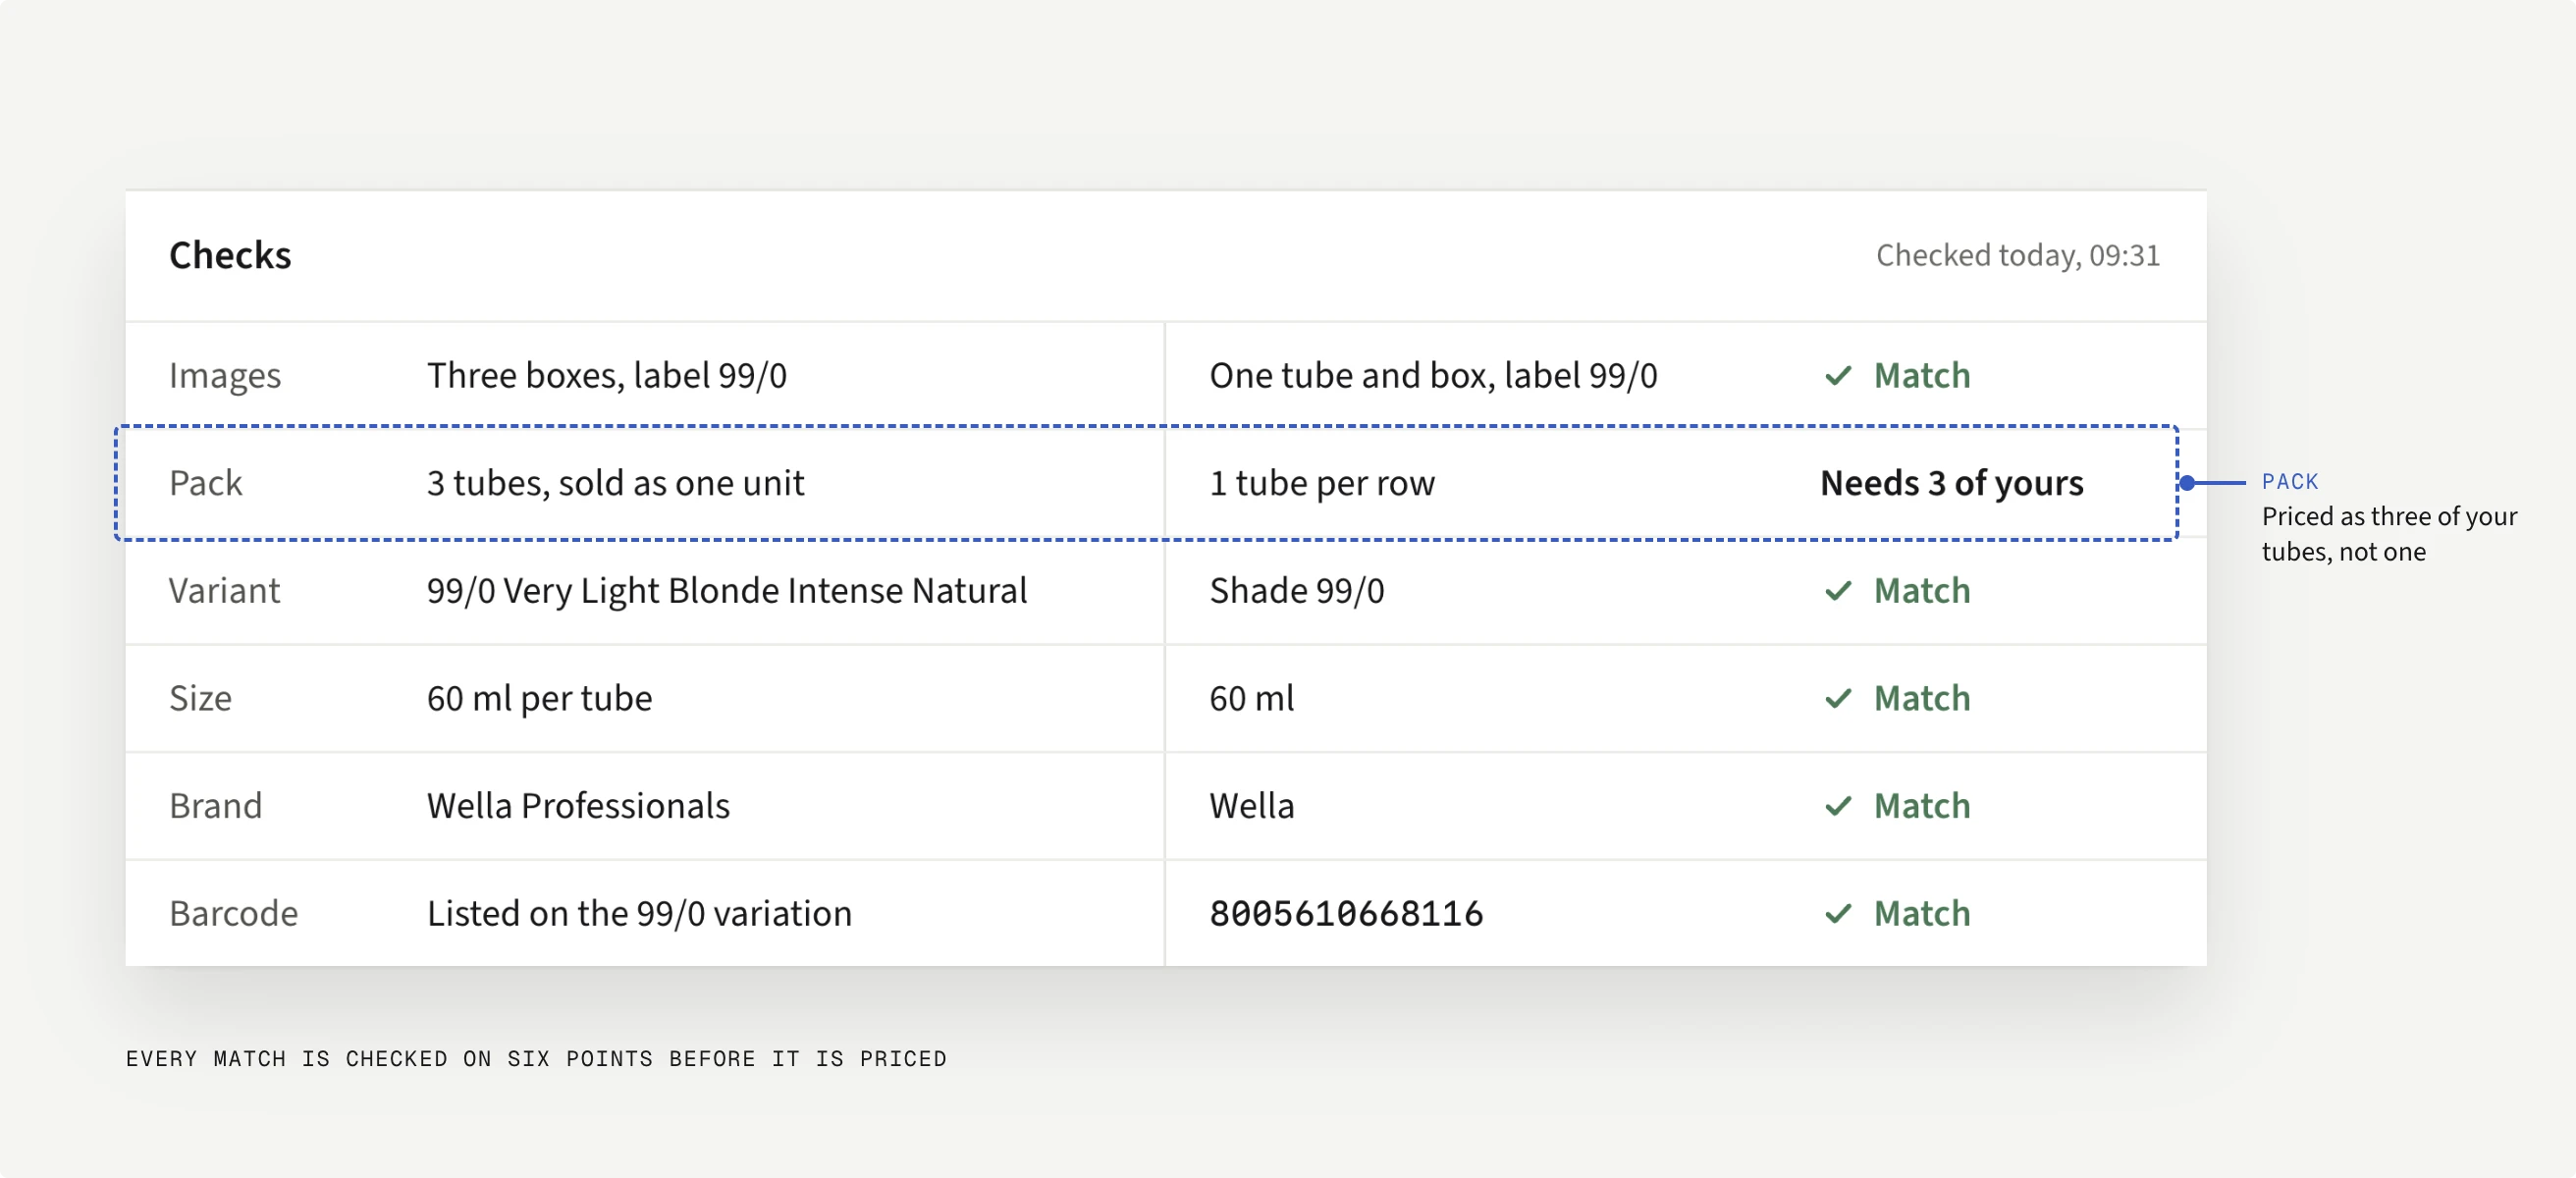Click the 'Brand' row label
The image size is (2576, 1178).
(215, 806)
